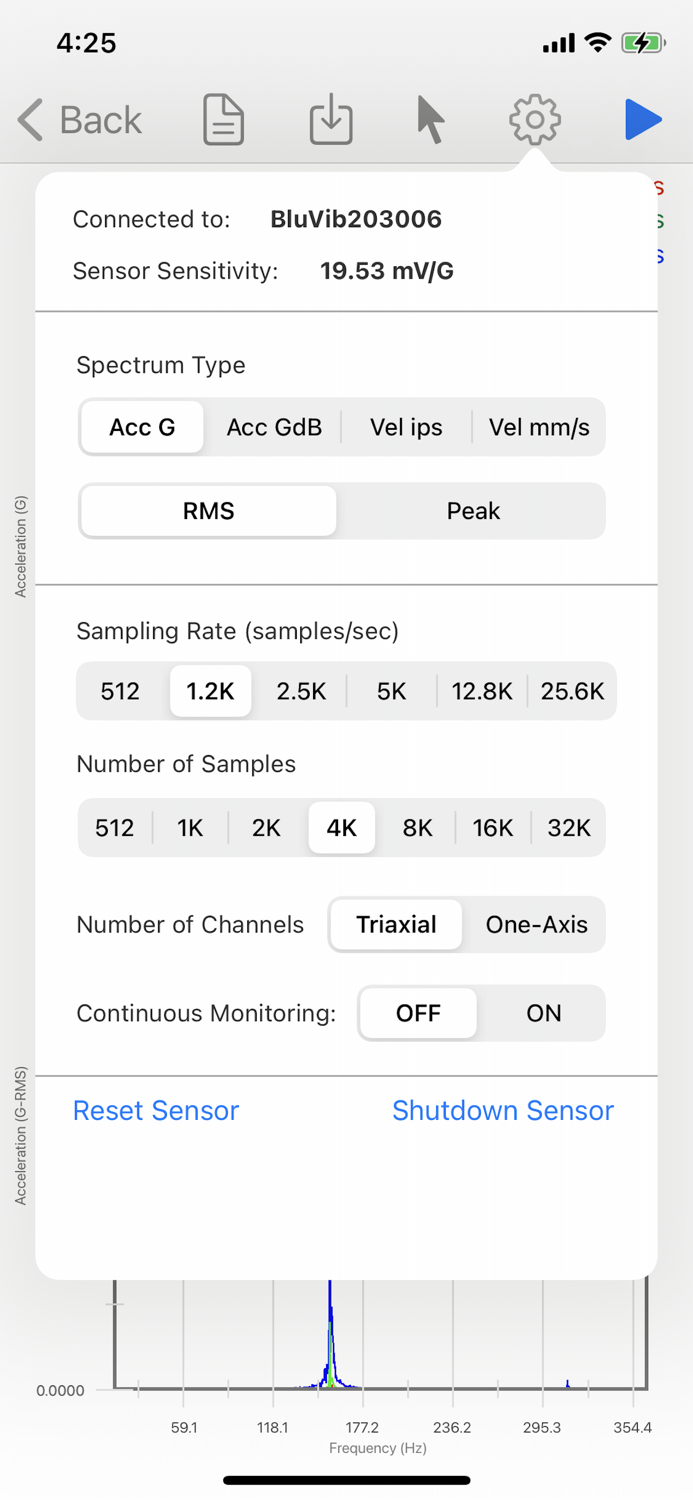Select the cursor pointer tool icon
693x1500 pixels.
428,119
